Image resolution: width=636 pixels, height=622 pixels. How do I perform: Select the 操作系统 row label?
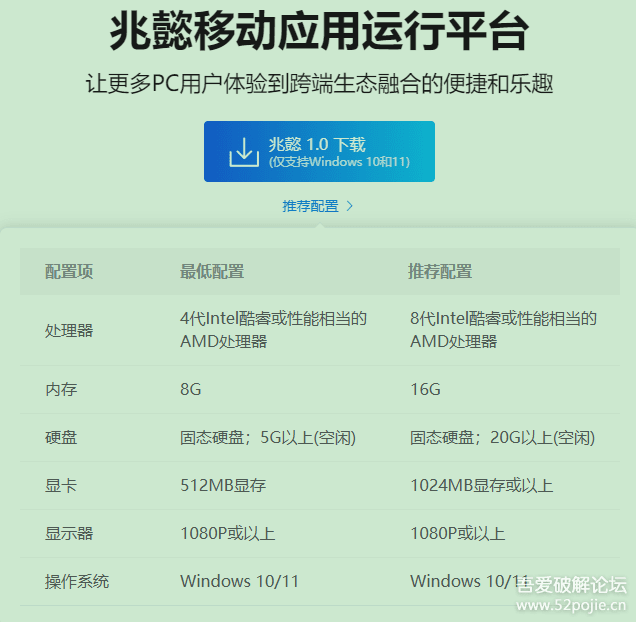coord(77,582)
